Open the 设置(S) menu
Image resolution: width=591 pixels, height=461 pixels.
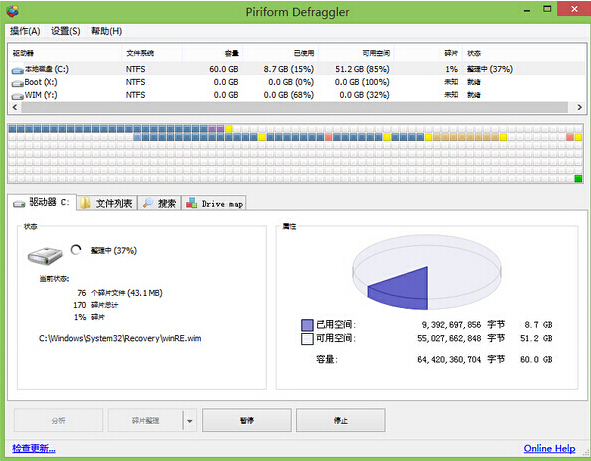click(x=66, y=31)
